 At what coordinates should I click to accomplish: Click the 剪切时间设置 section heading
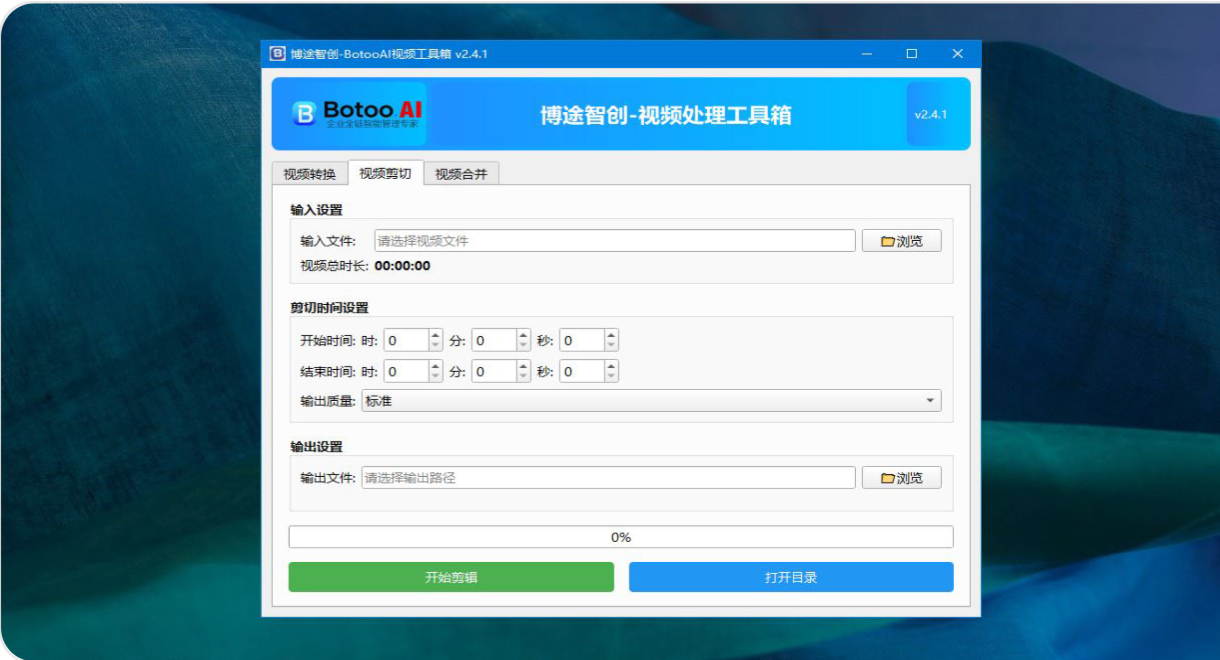[x=329, y=307]
